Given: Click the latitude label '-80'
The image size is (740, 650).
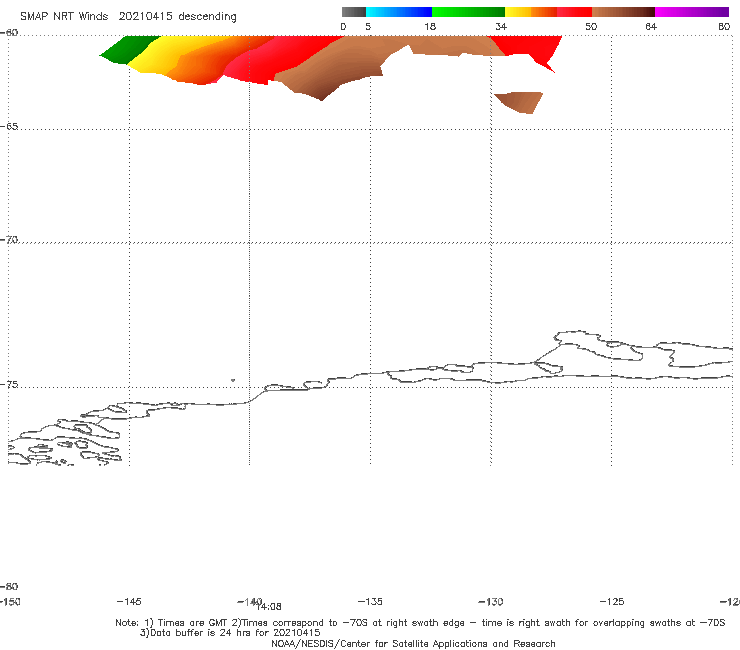Looking at the screenshot, I should pos(9,587).
